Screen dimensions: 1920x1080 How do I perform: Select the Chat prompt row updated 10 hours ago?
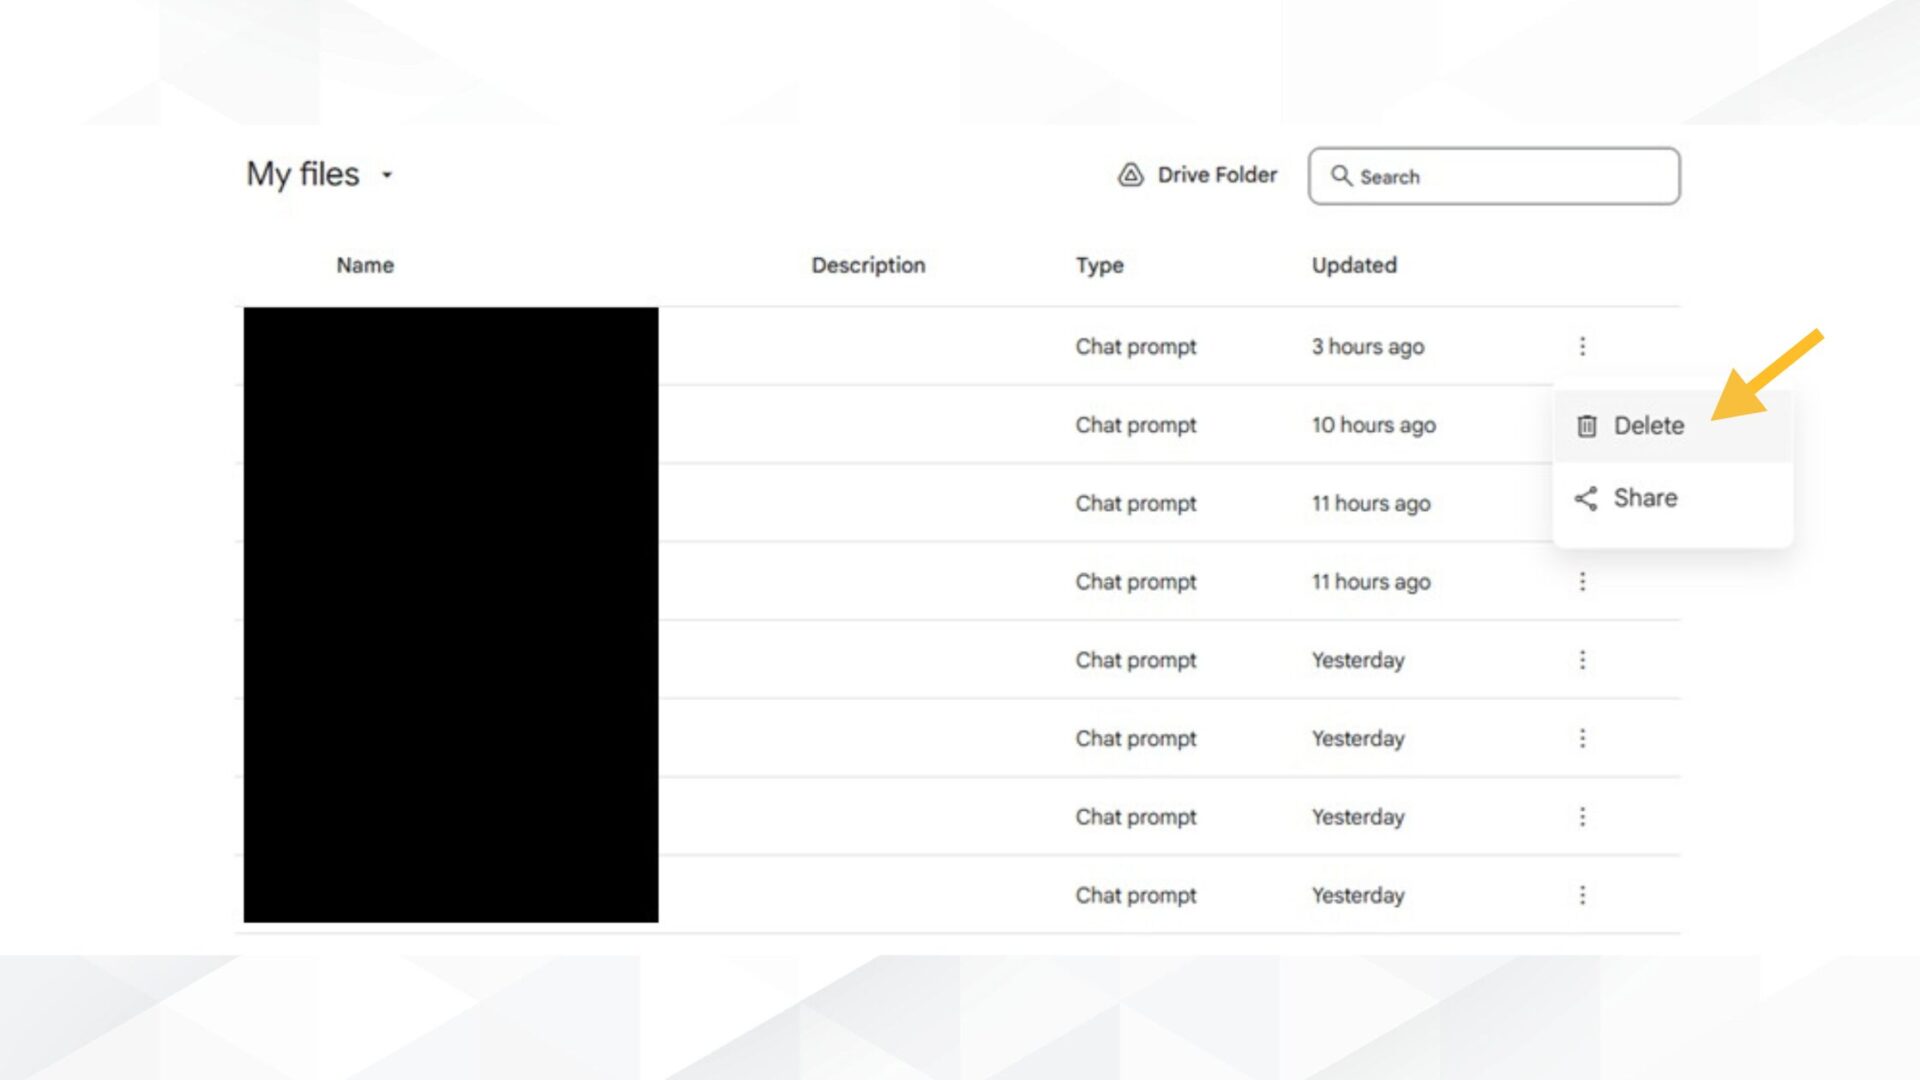(x=1135, y=425)
